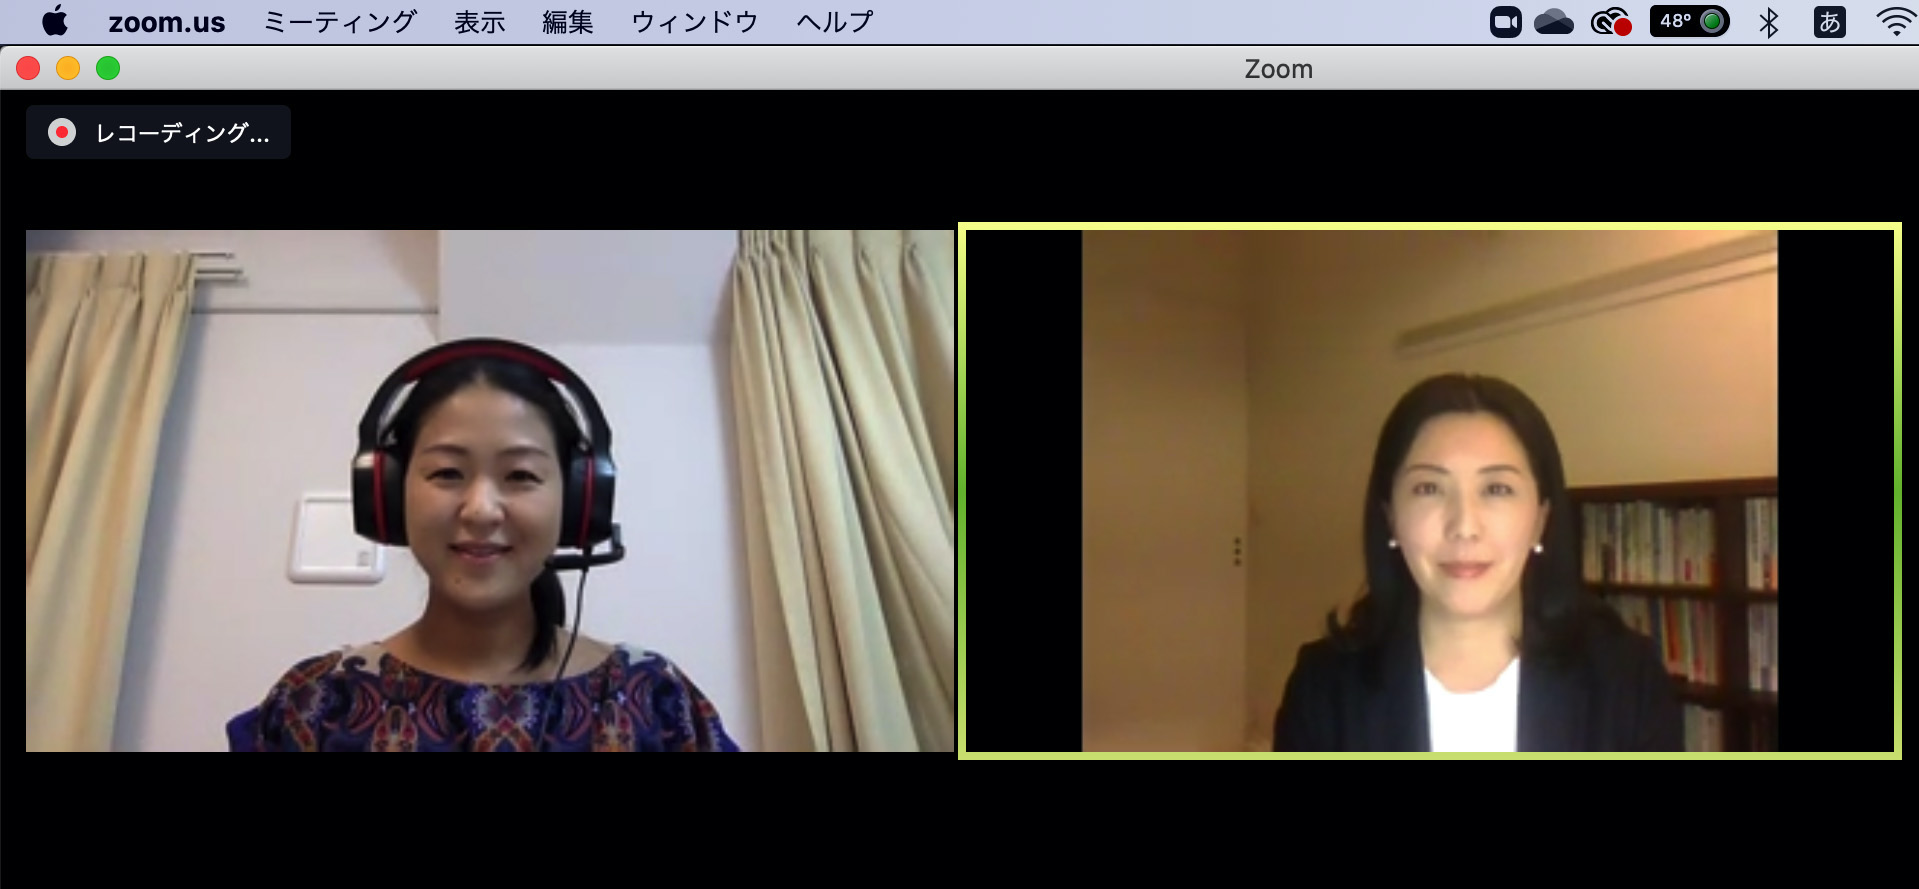
Task: Close the Zoom window with red button
Action: pos(28,68)
